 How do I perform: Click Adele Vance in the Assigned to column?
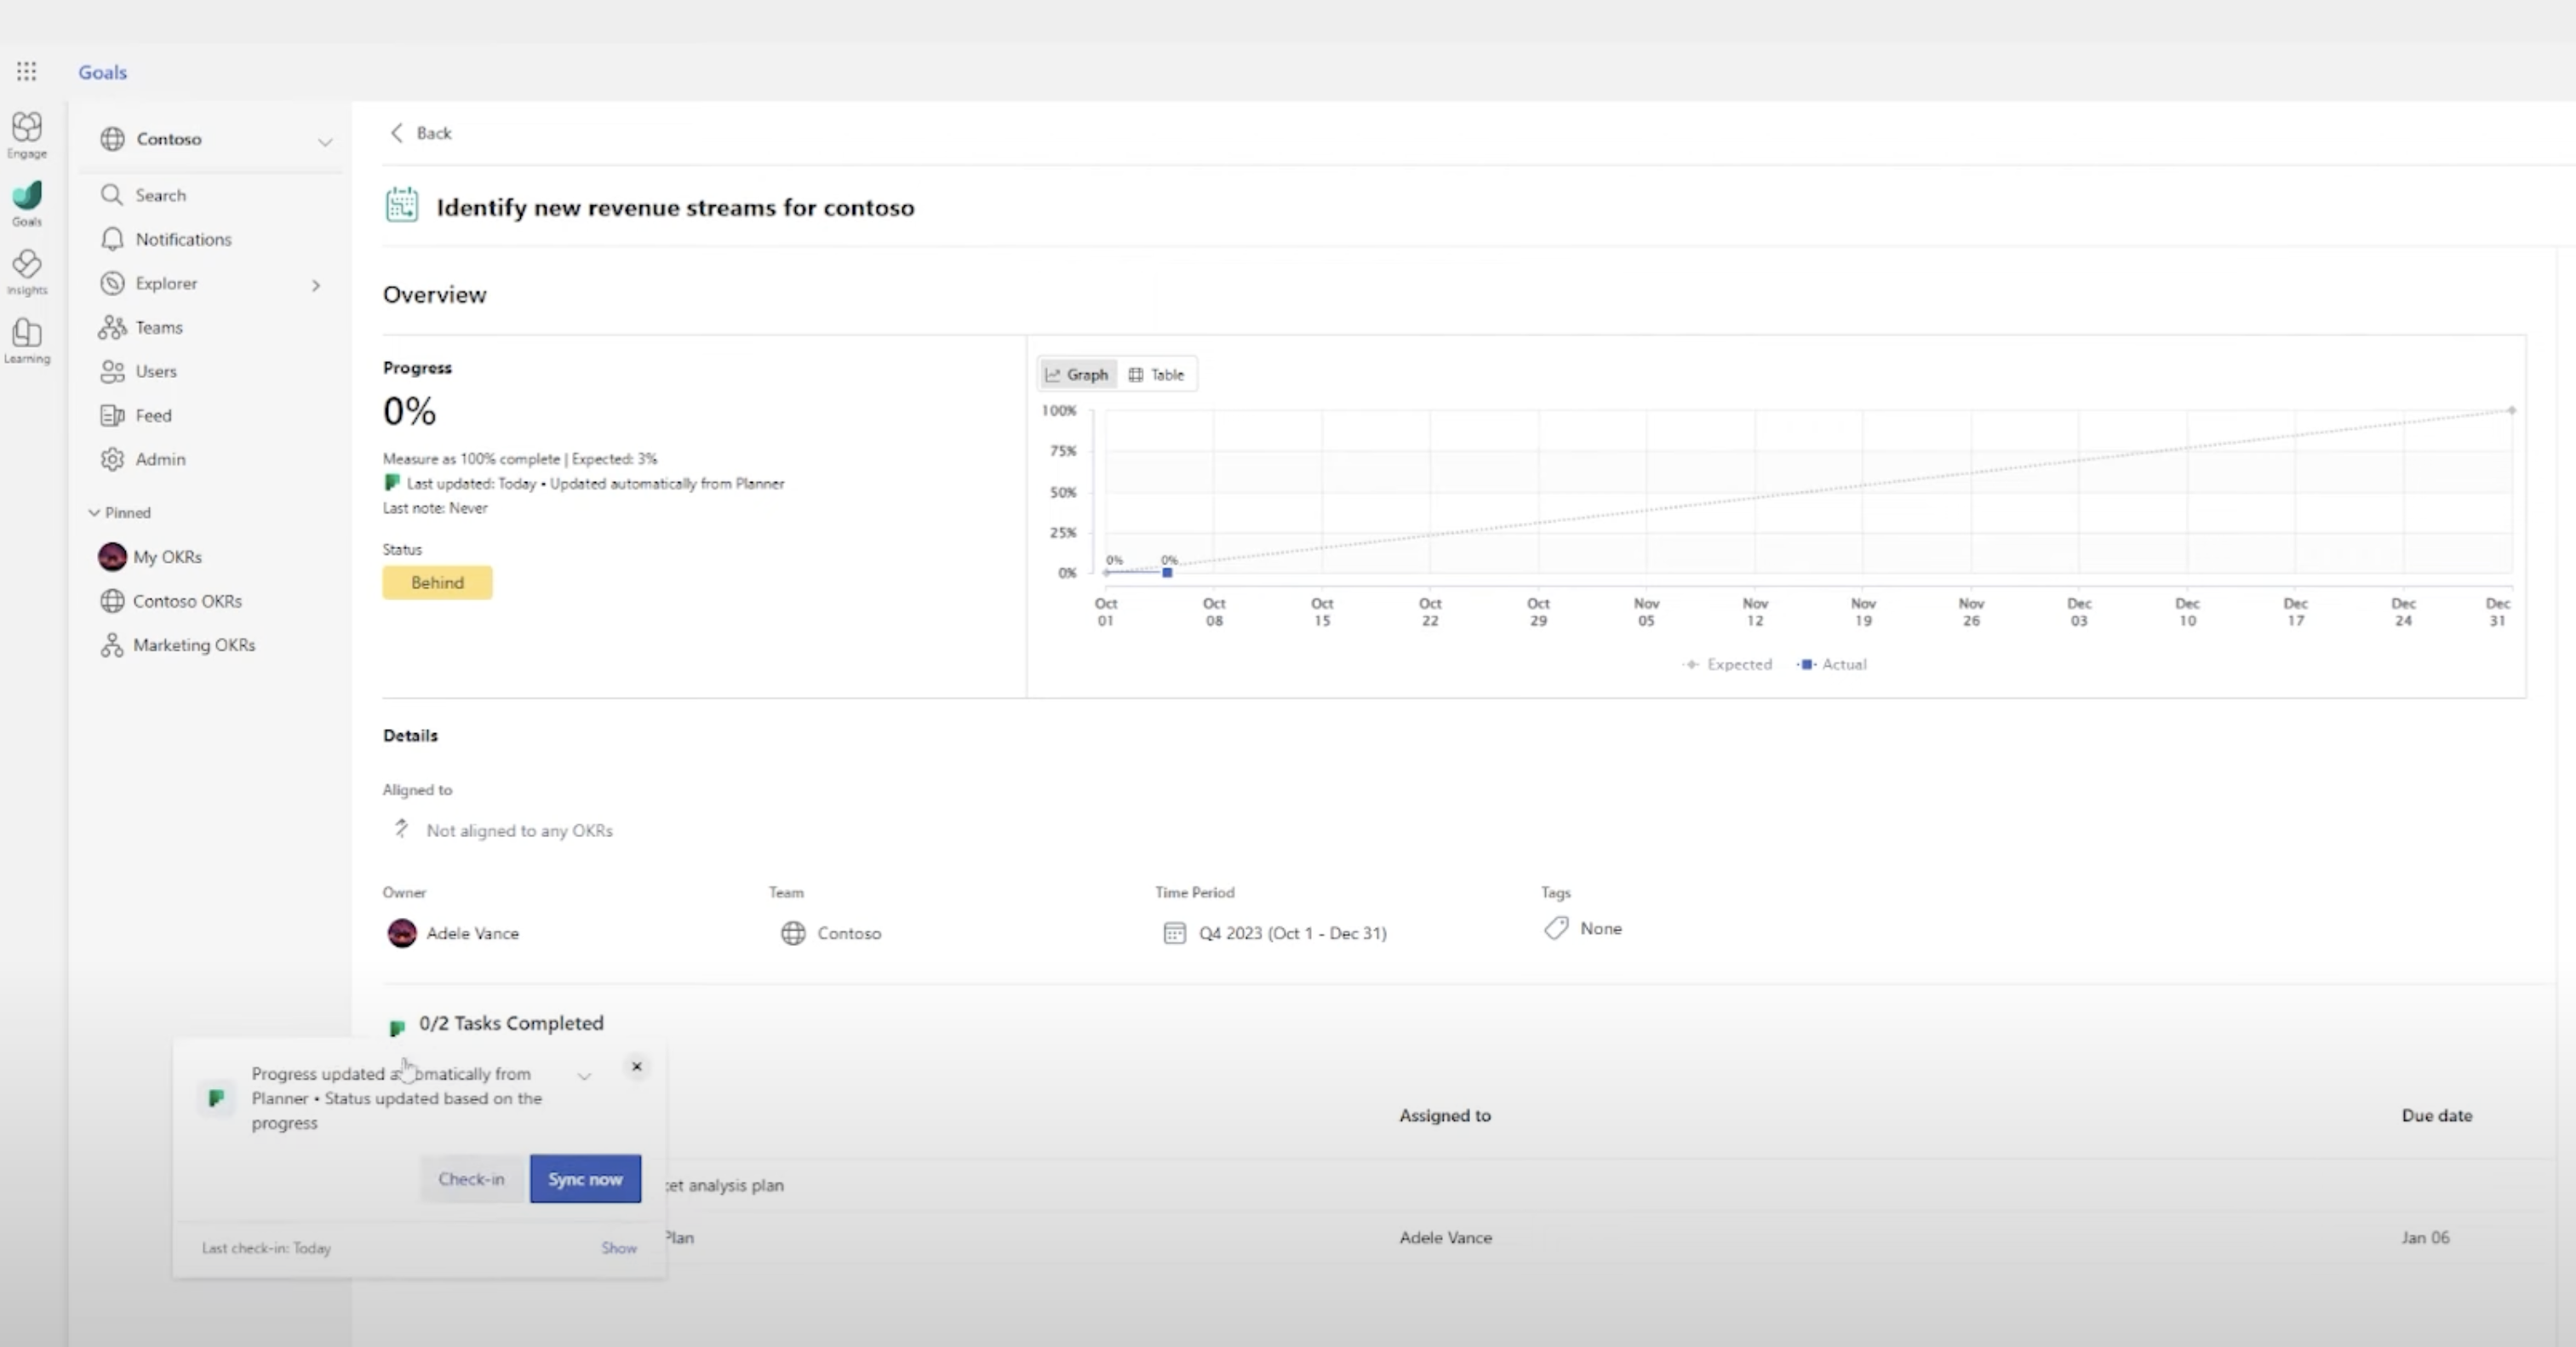[x=1445, y=1237]
